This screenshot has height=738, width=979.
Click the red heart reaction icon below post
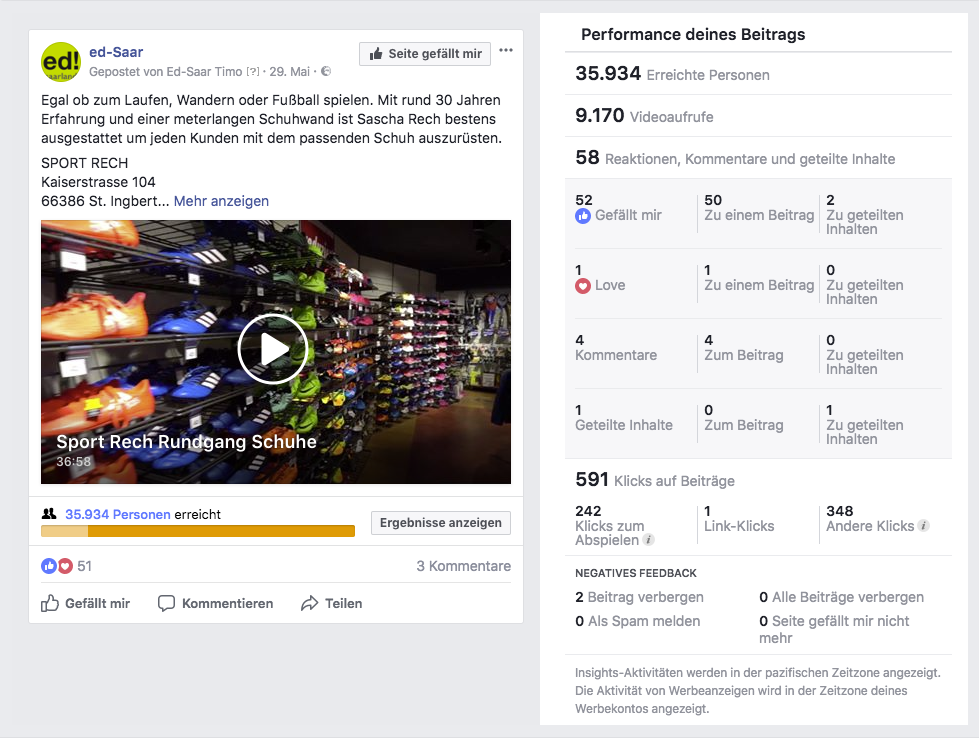pyautogui.click(x=65, y=566)
